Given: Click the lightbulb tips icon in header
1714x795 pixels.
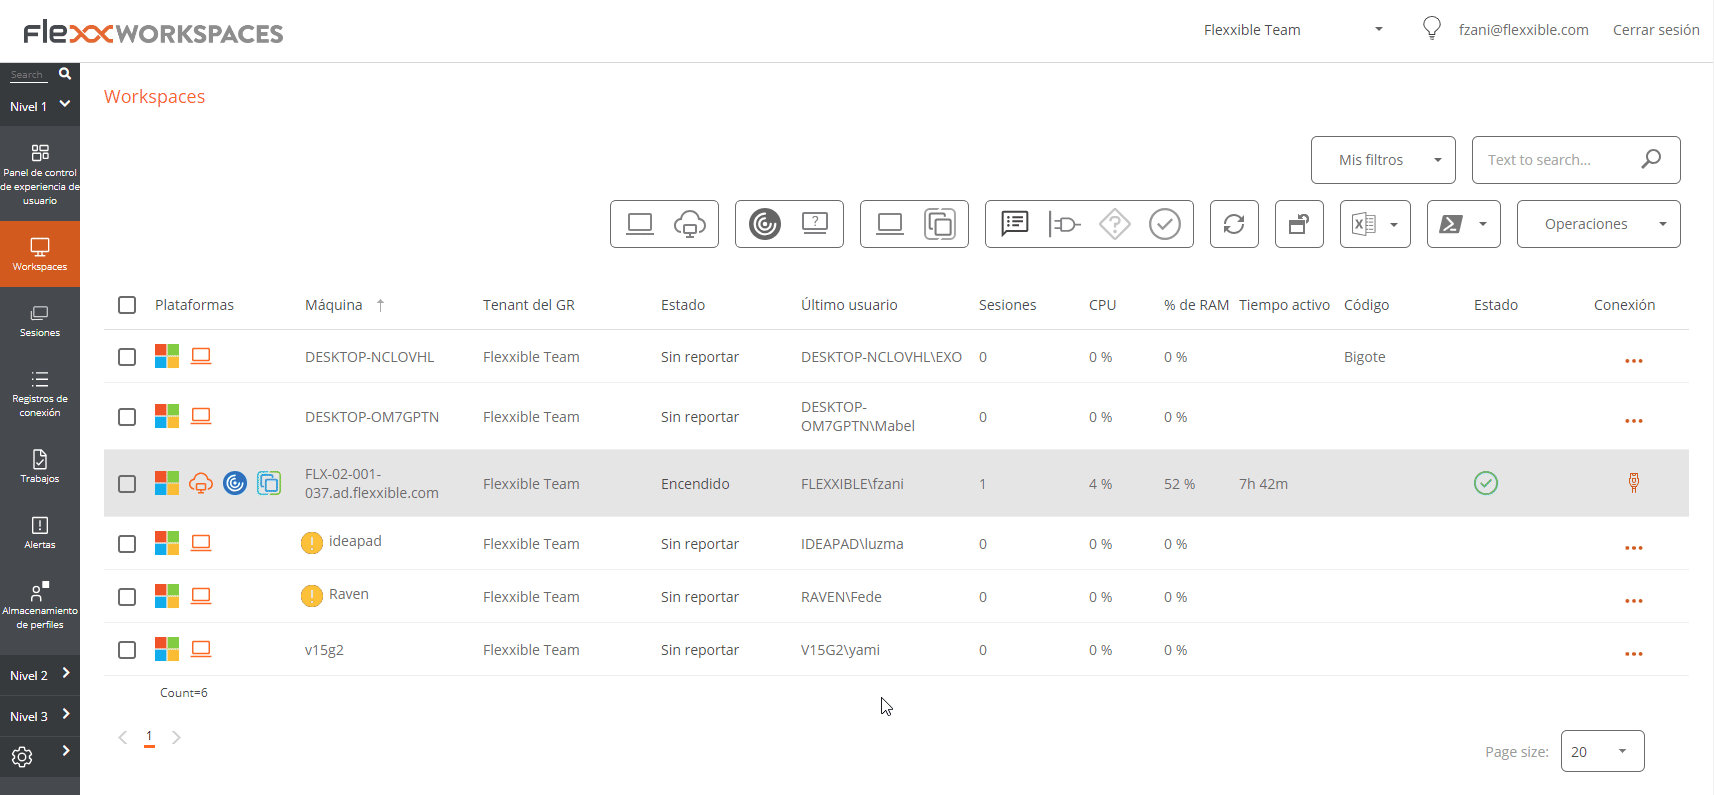Looking at the screenshot, I should pyautogui.click(x=1432, y=28).
